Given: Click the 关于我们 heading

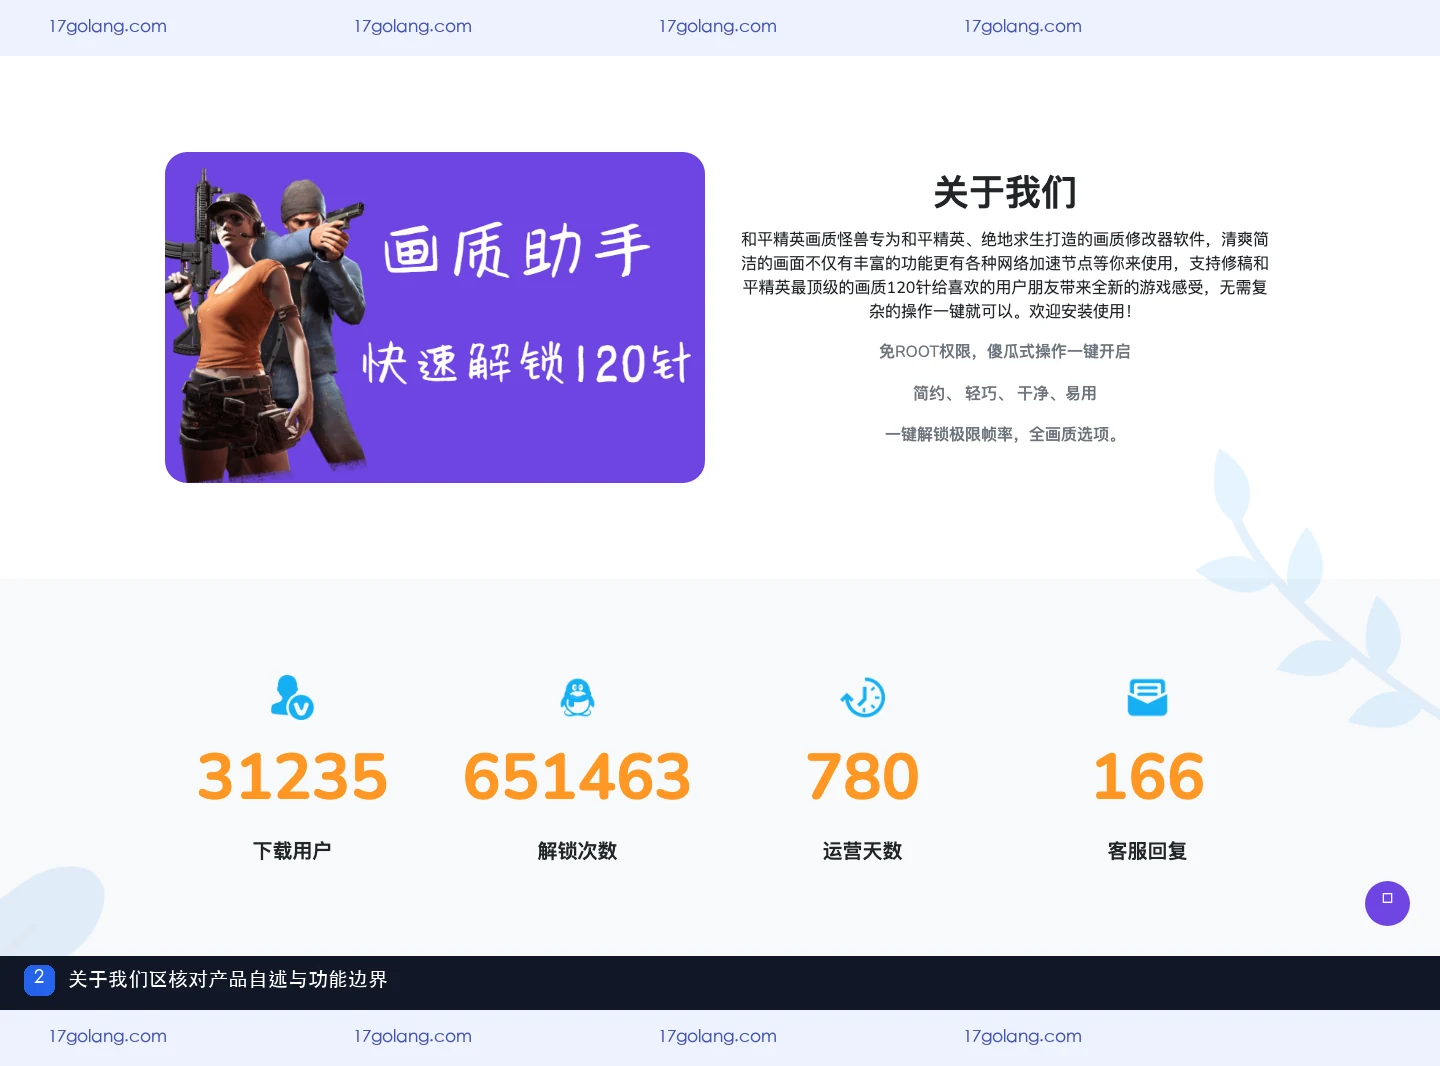Looking at the screenshot, I should click(1005, 192).
